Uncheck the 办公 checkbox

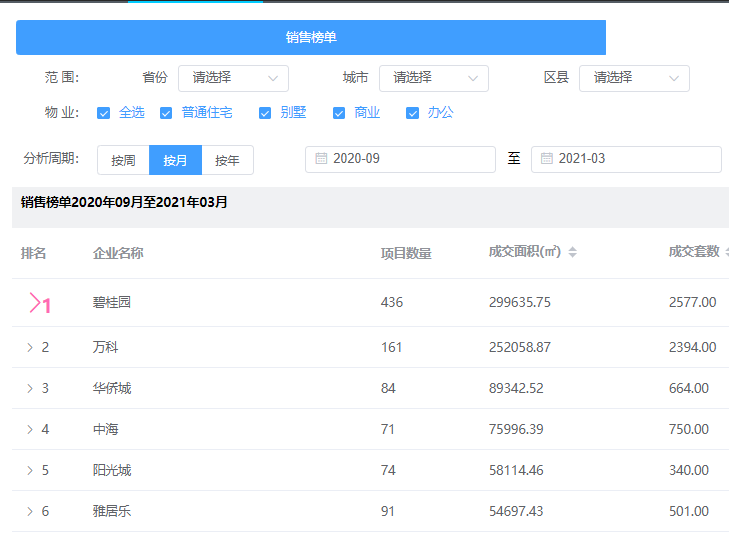click(412, 113)
